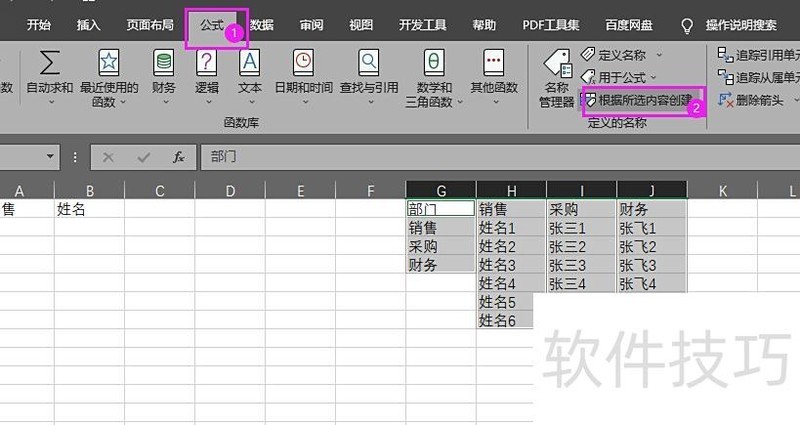Select cell 张三2
Viewport: 800px width, 425px height.
pos(581,246)
